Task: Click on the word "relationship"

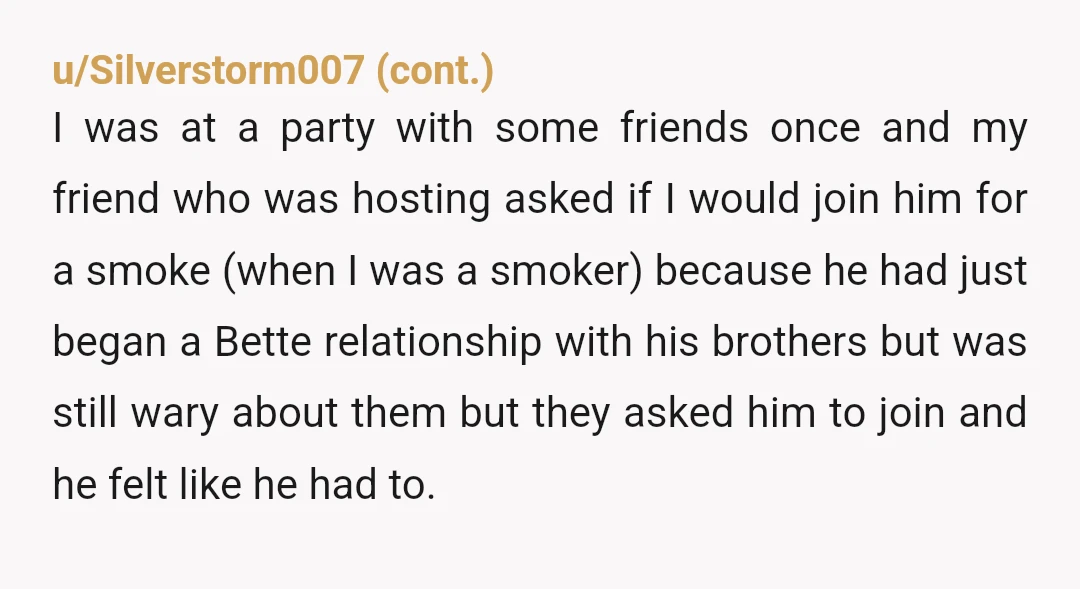Action: 433,344
